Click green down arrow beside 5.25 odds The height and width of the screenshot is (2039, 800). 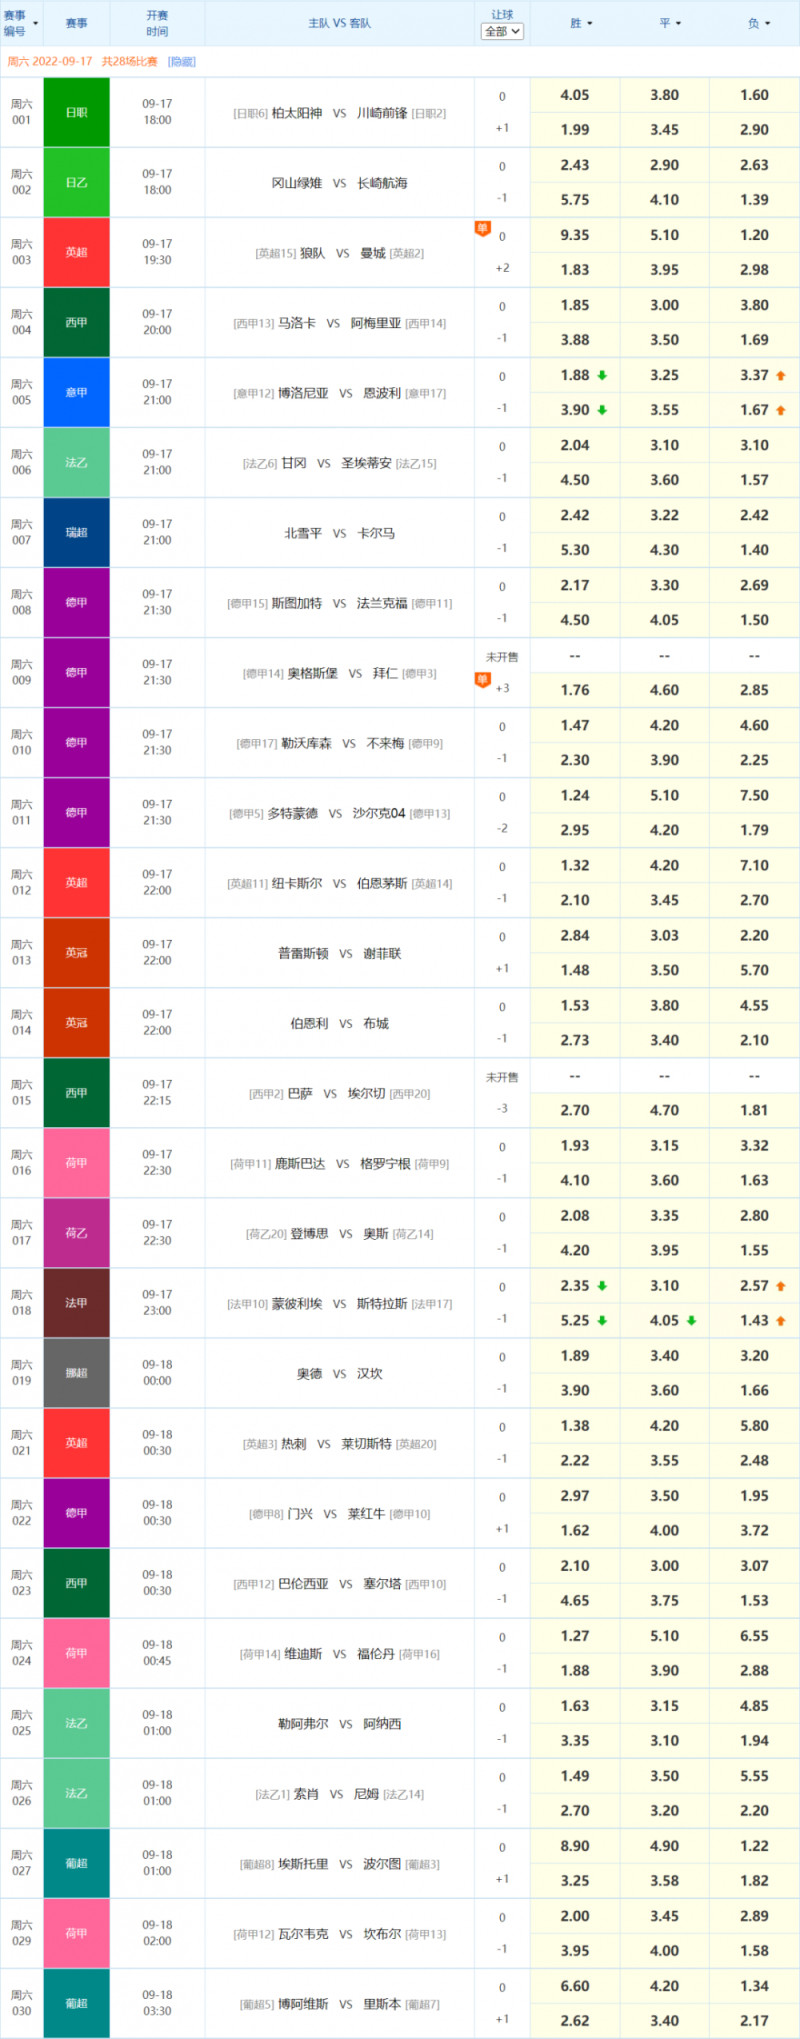point(602,1321)
